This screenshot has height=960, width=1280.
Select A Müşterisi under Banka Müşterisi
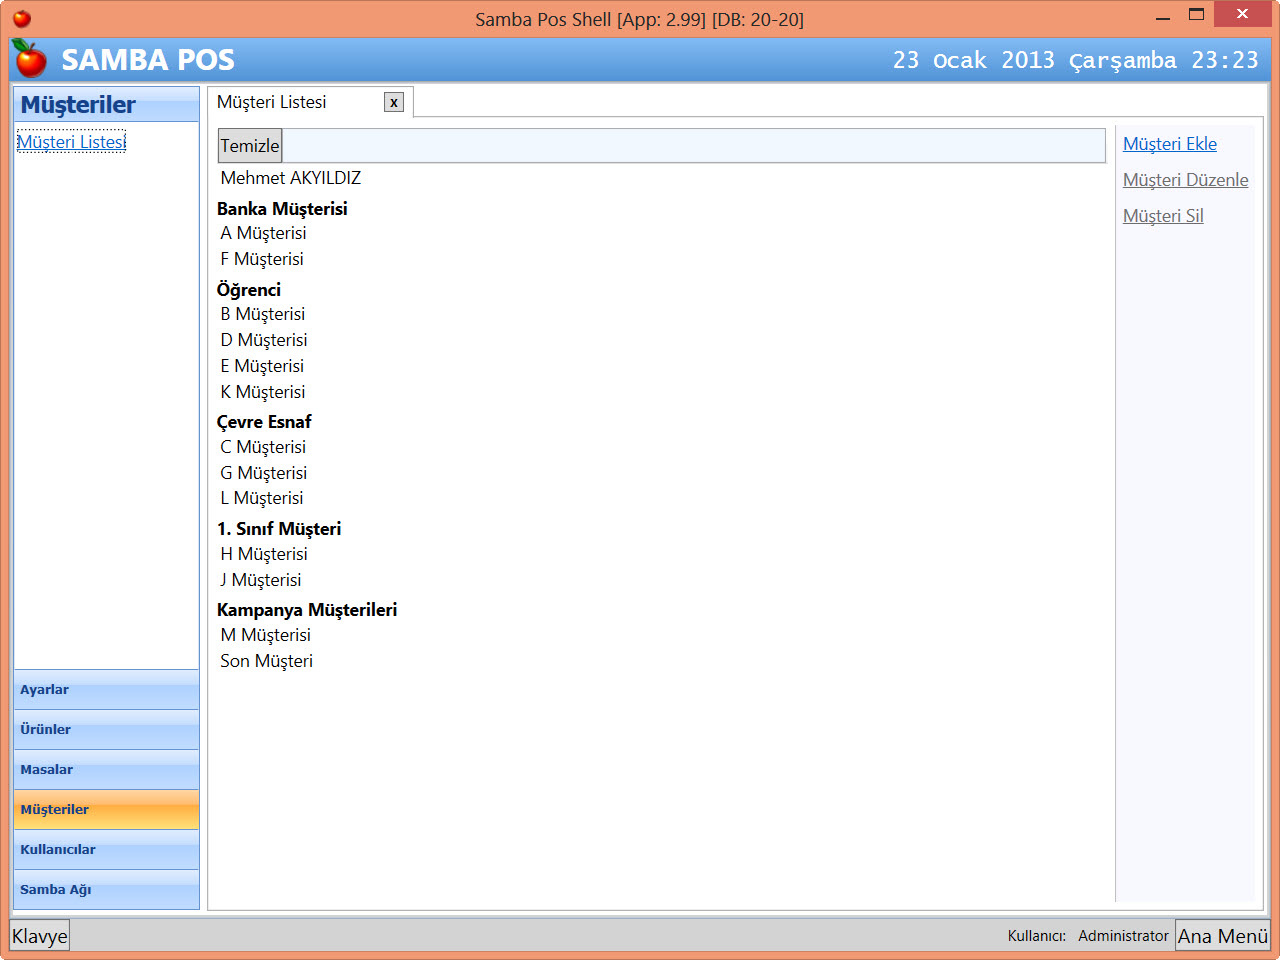pos(263,232)
